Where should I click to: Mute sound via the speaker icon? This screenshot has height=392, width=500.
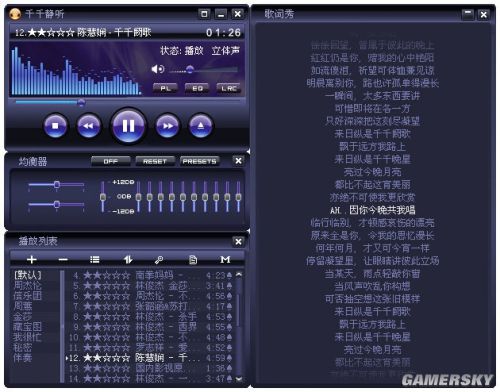tap(157, 69)
